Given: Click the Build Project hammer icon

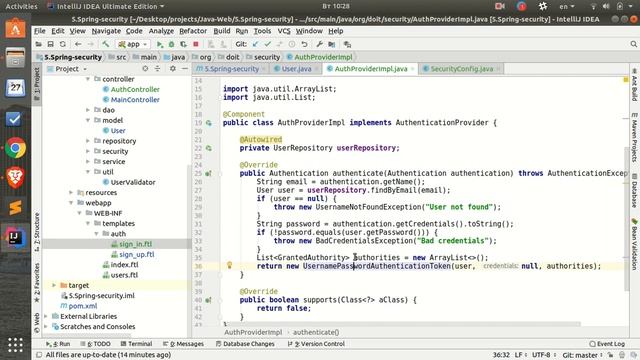Looking at the screenshot, I should [106, 44].
